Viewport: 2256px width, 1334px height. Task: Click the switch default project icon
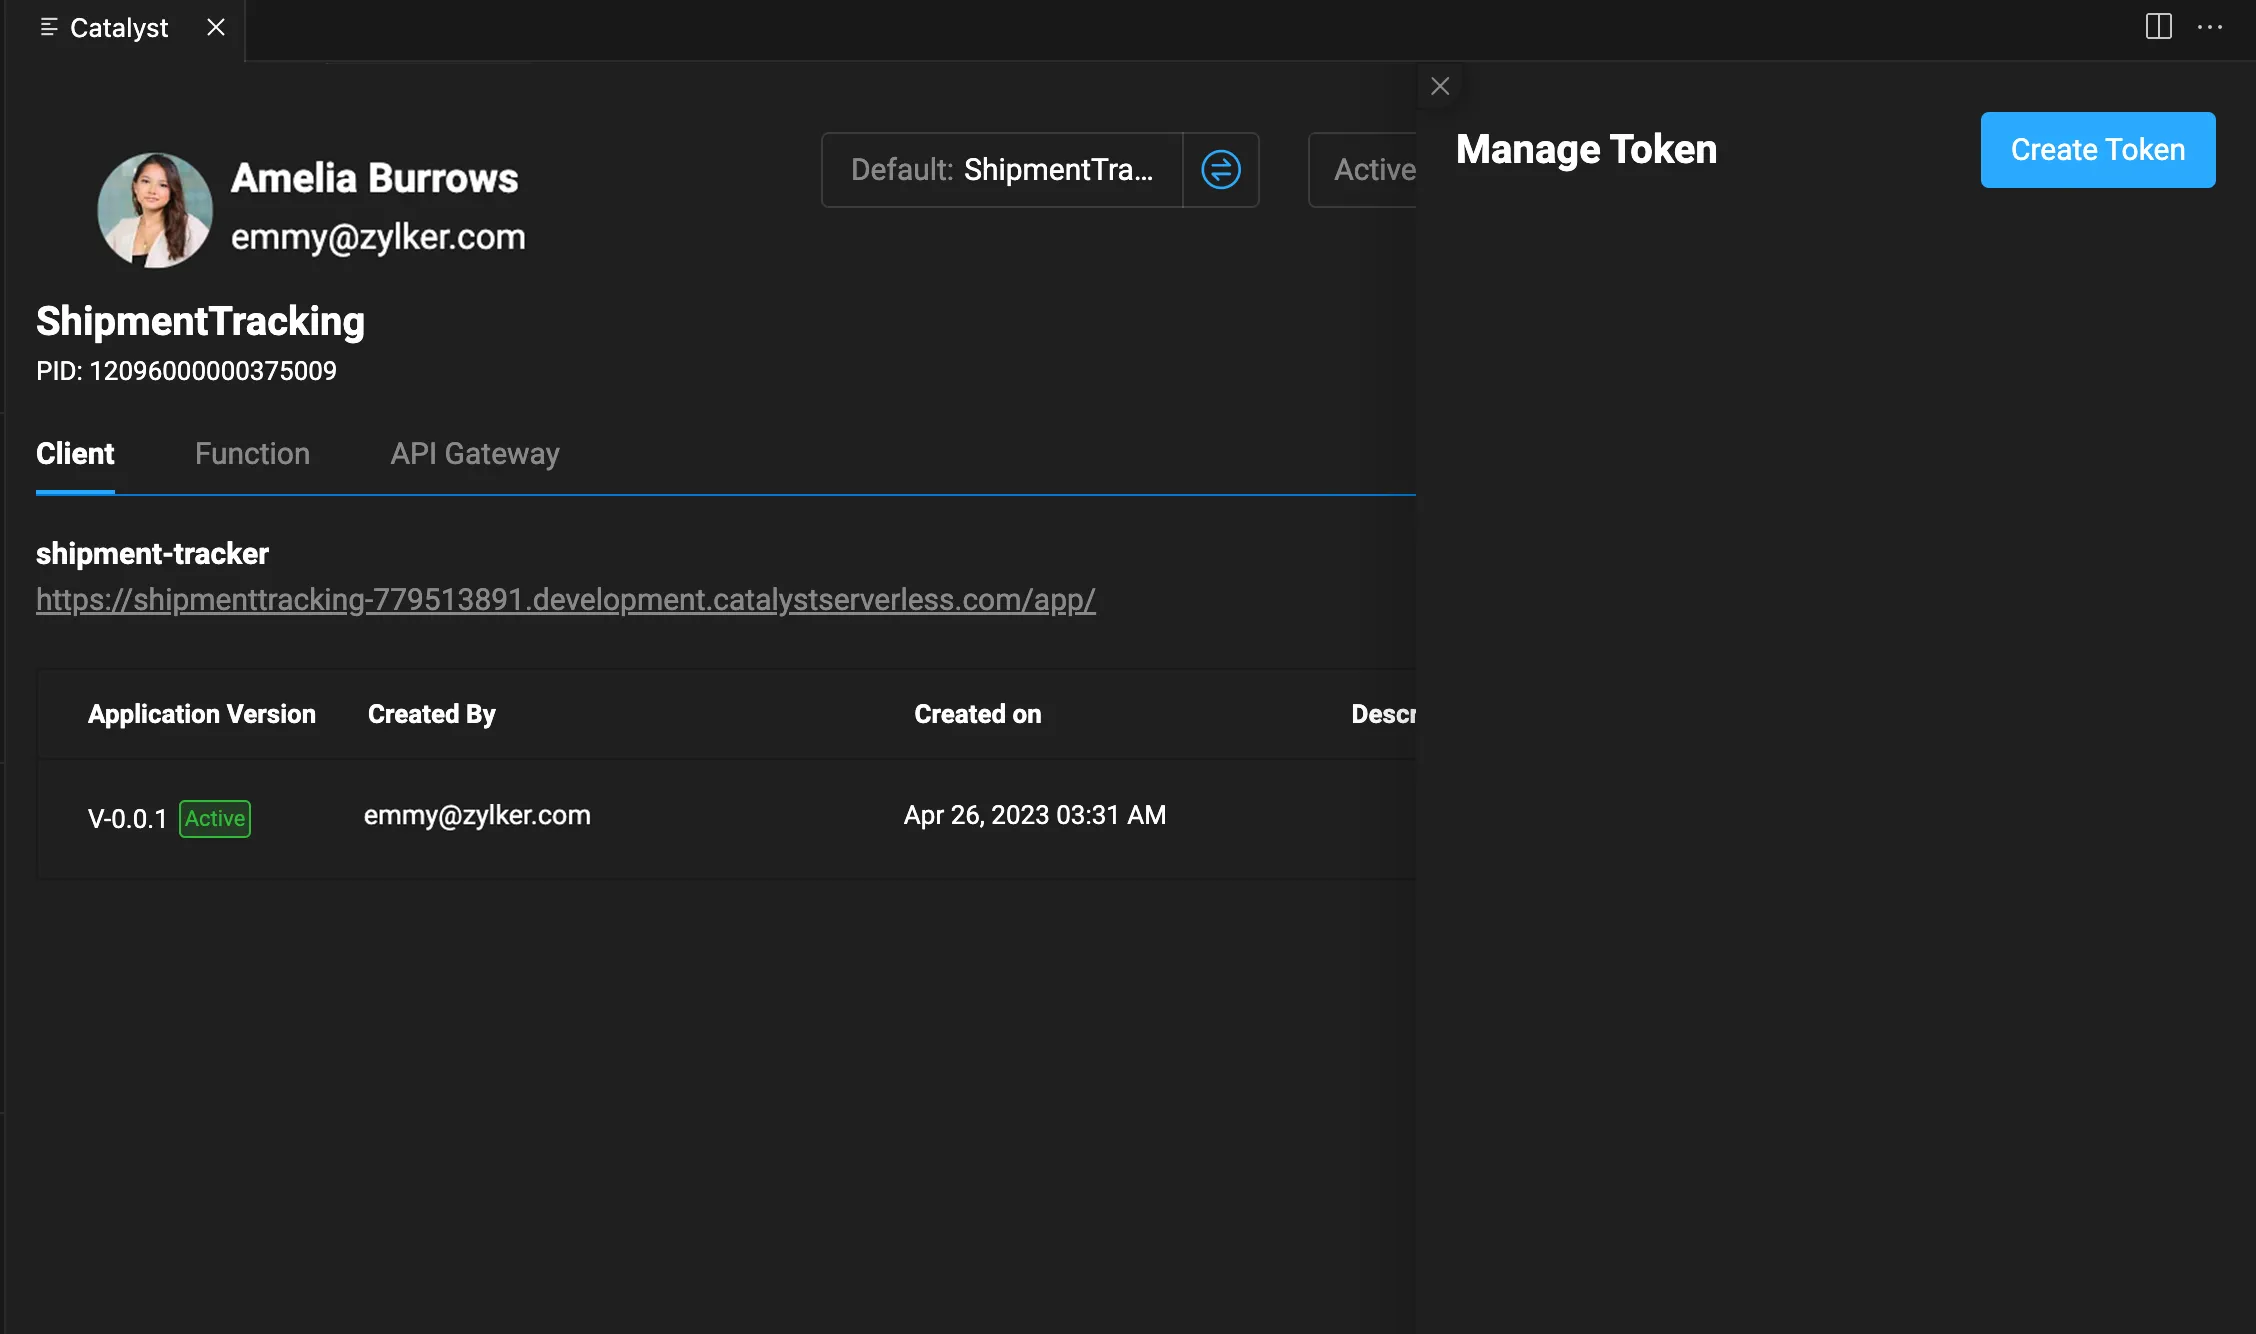click(1221, 170)
